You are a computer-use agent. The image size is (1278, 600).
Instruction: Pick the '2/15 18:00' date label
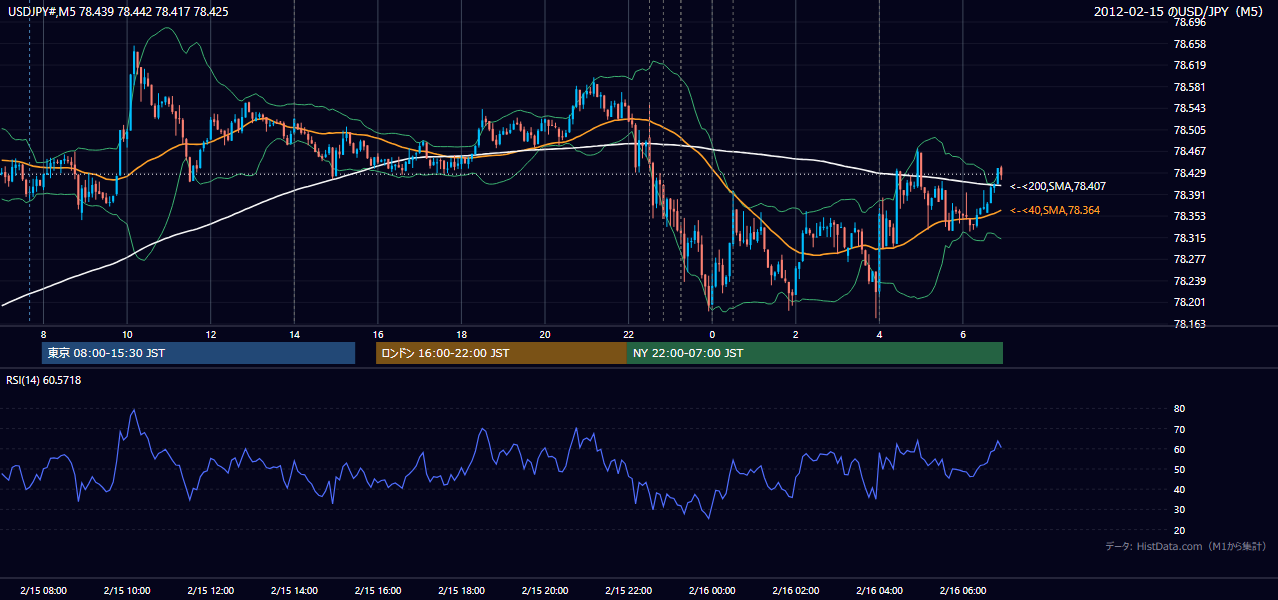pyautogui.click(x=461, y=591)
